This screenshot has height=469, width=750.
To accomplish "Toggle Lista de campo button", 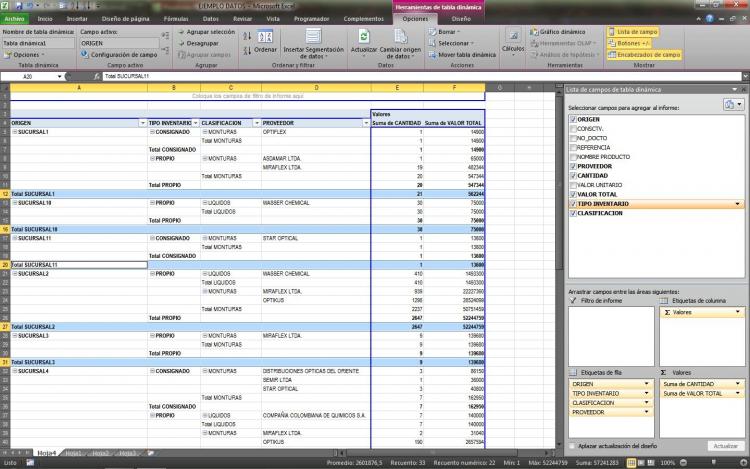I will (x=633, y=32).
